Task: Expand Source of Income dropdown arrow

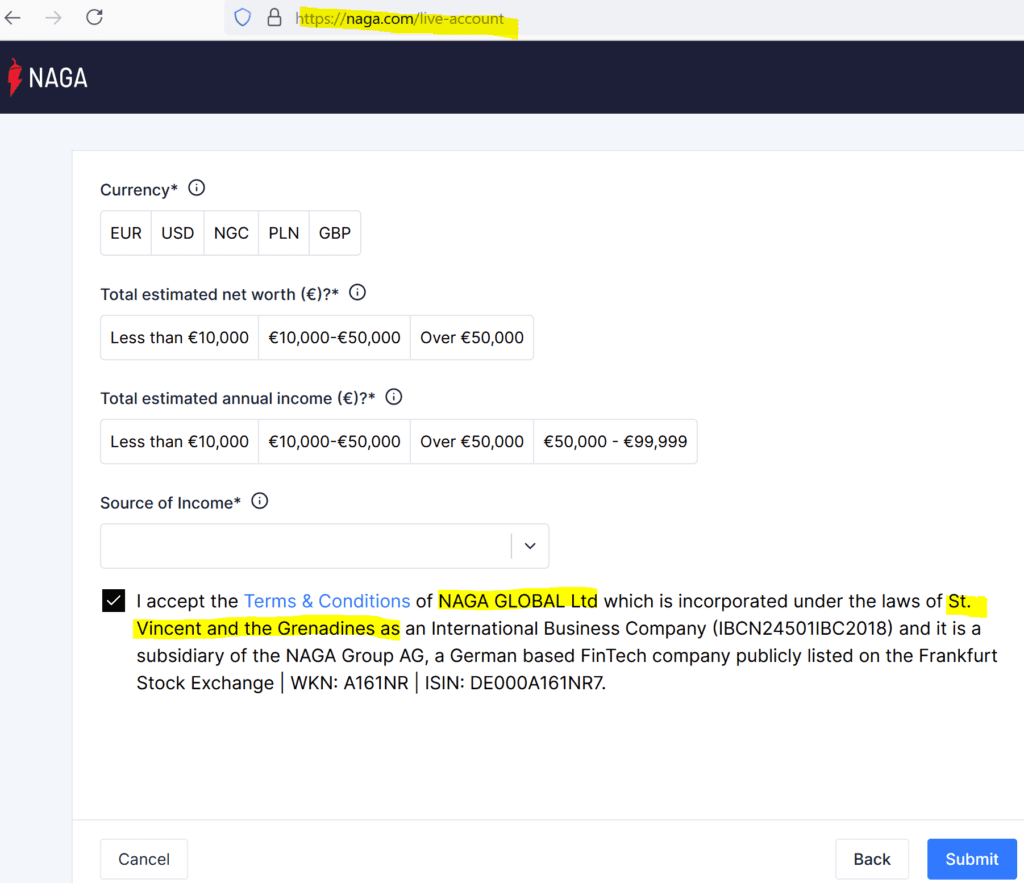Action: pyautogui.click(x=530, y=546)
